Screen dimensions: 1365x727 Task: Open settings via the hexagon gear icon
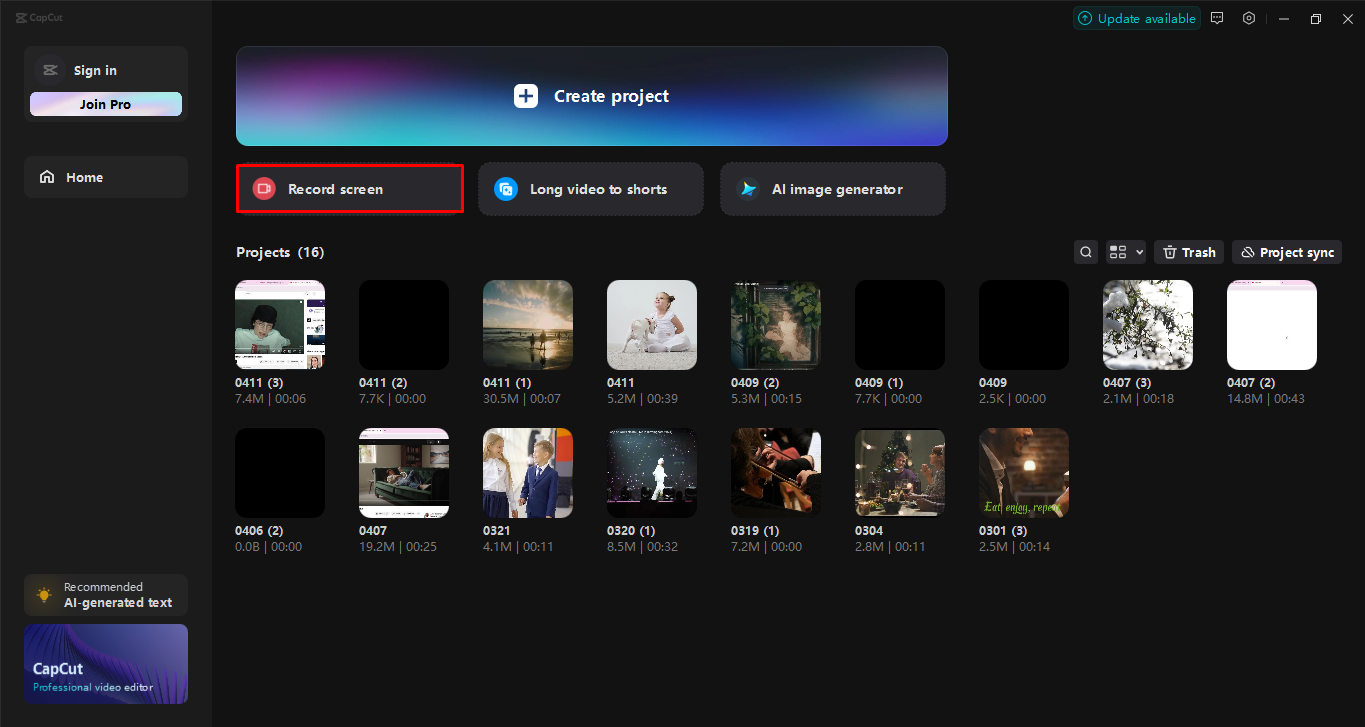pyautogui.click(x=1249, y=18)
